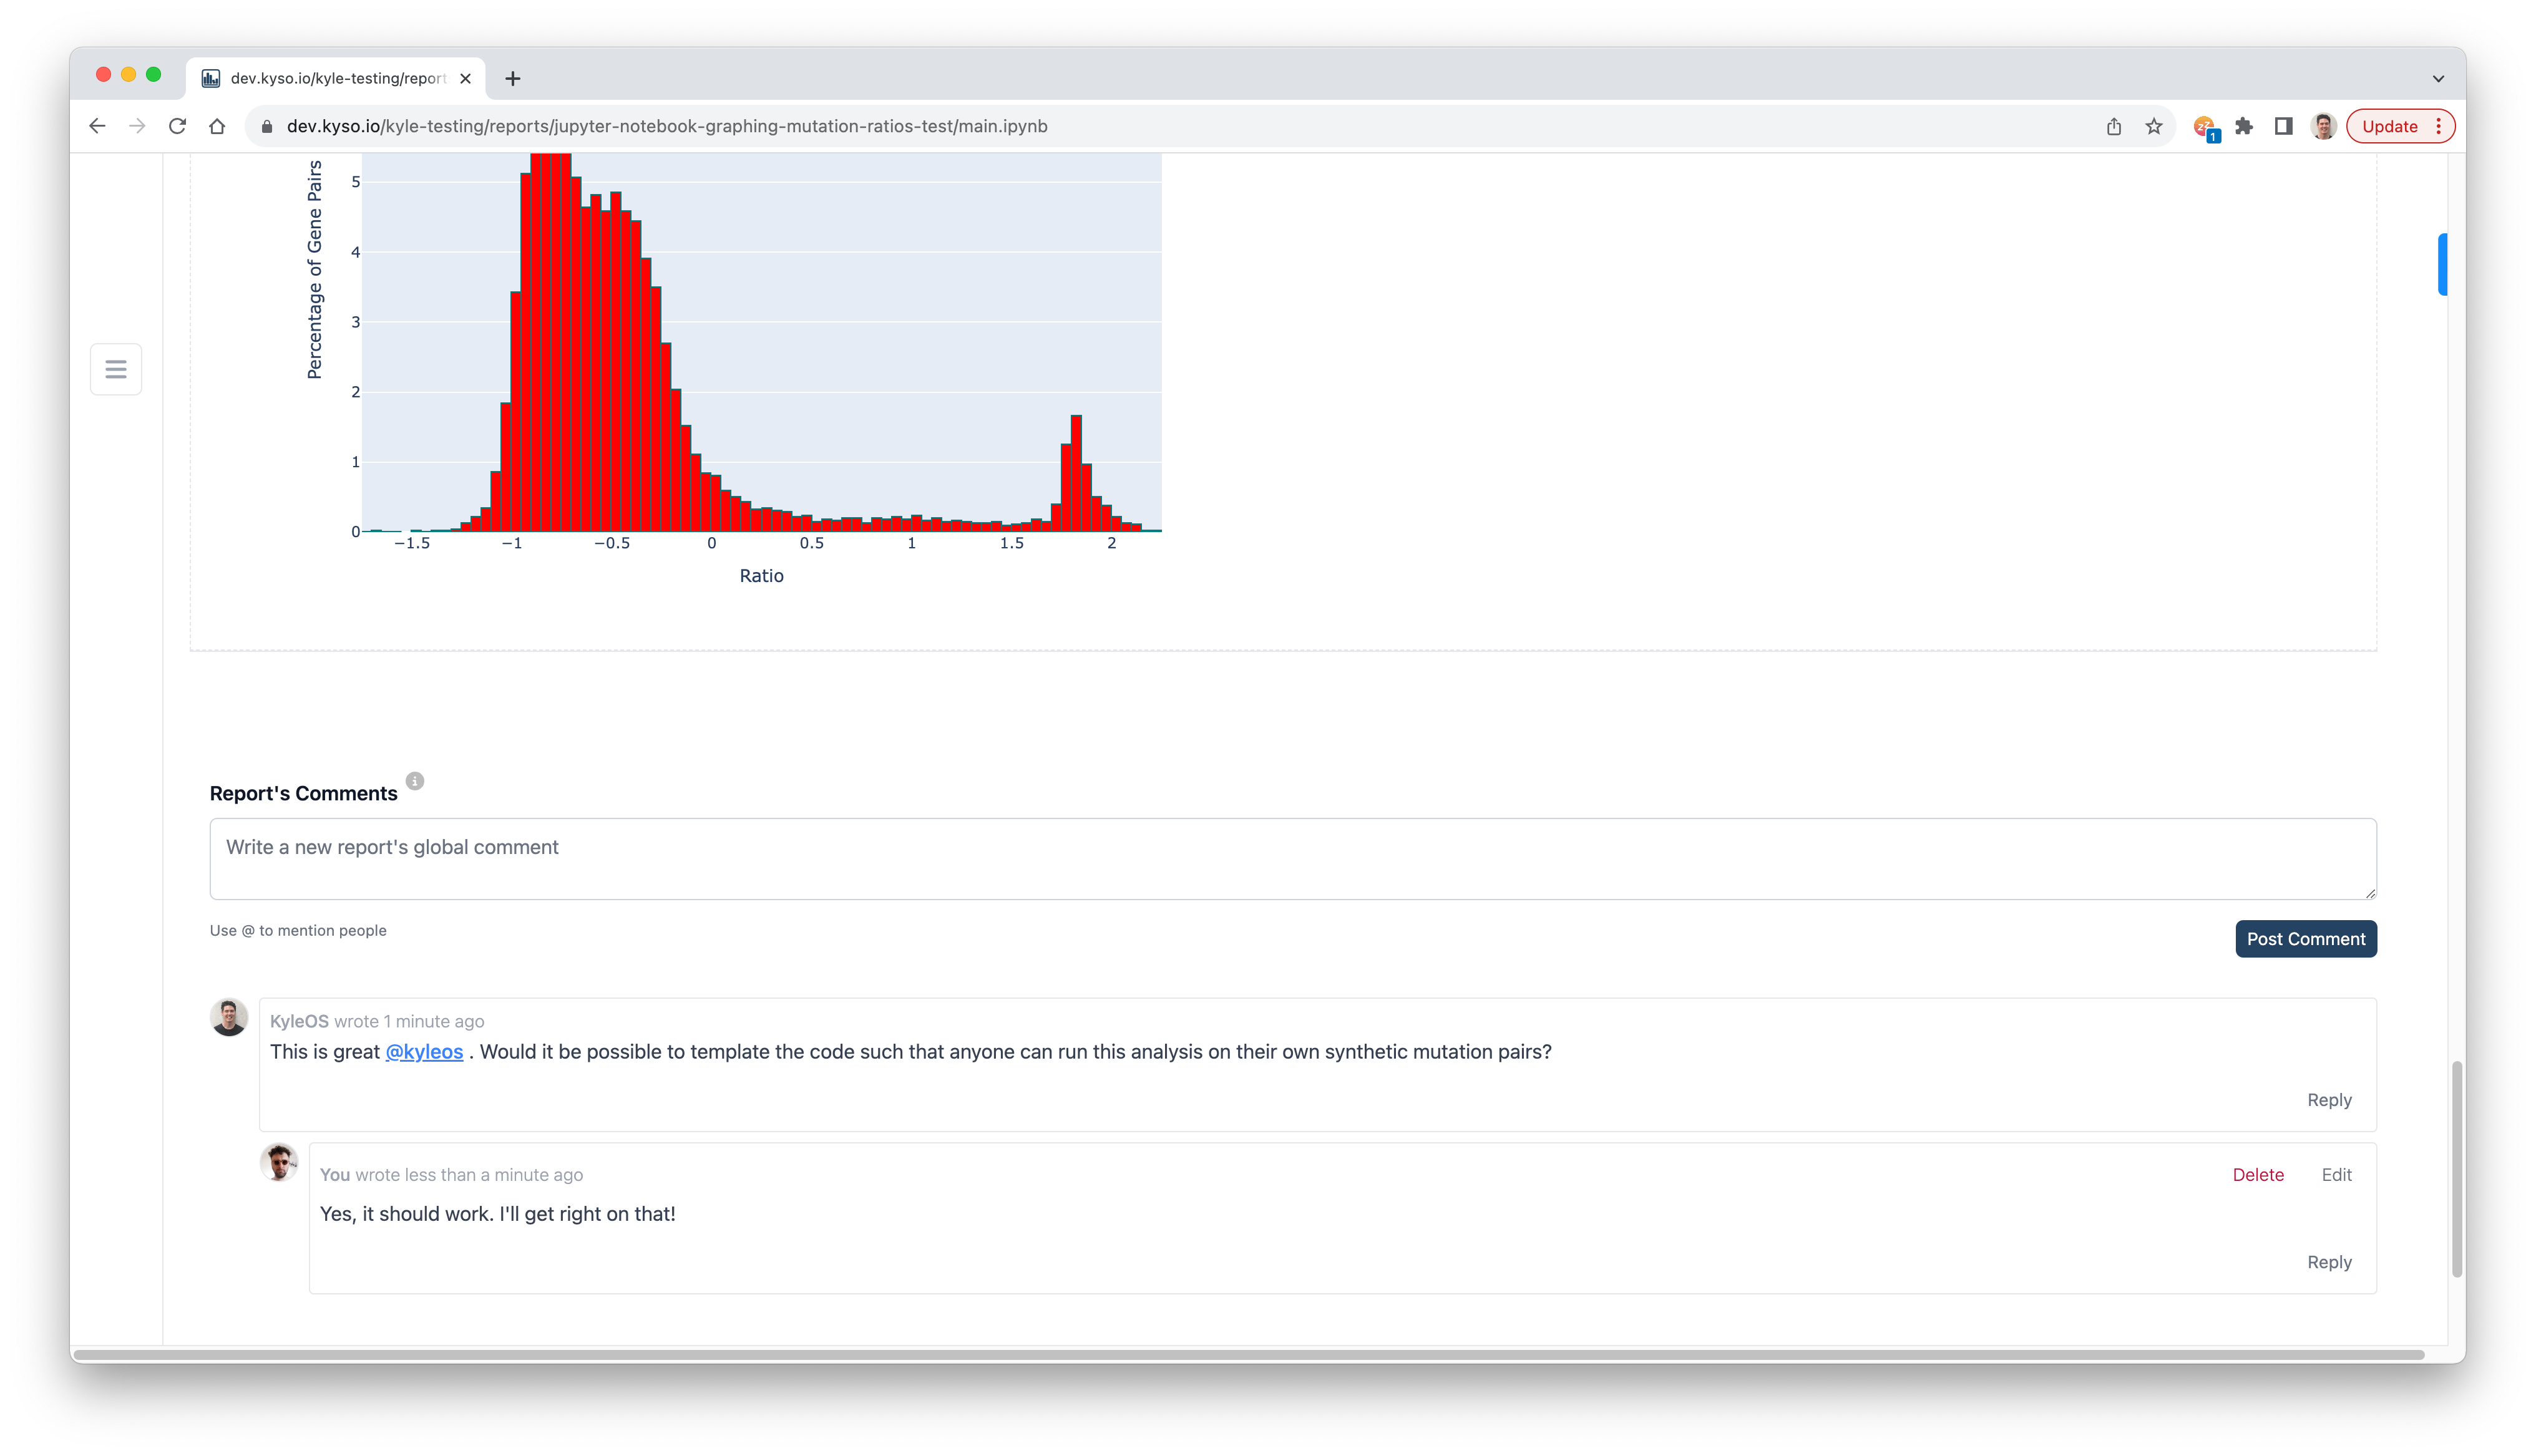The image size is (2536, 1456).
Task: Click the Post Comment button
Action: [2305, 938]
